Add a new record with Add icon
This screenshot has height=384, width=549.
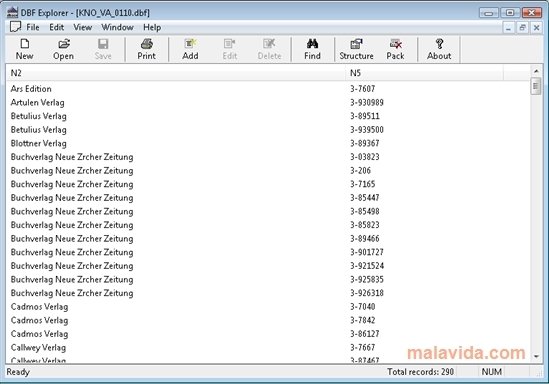pos(190,49)
